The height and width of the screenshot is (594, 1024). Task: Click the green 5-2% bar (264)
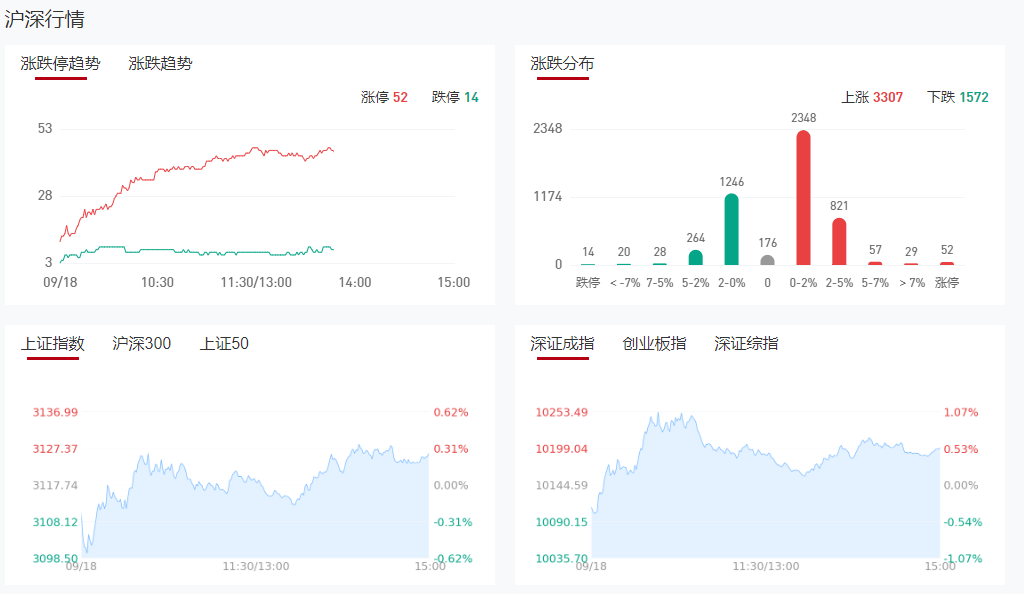coord(695,257)
